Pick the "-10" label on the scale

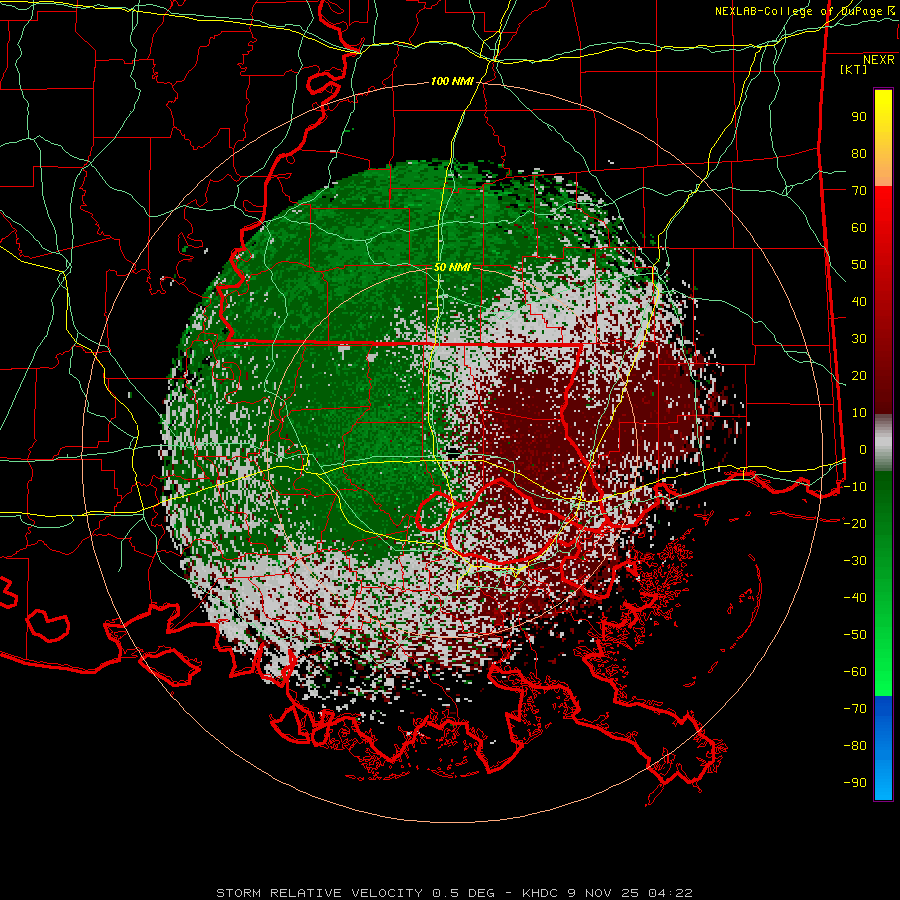[855, 487]
